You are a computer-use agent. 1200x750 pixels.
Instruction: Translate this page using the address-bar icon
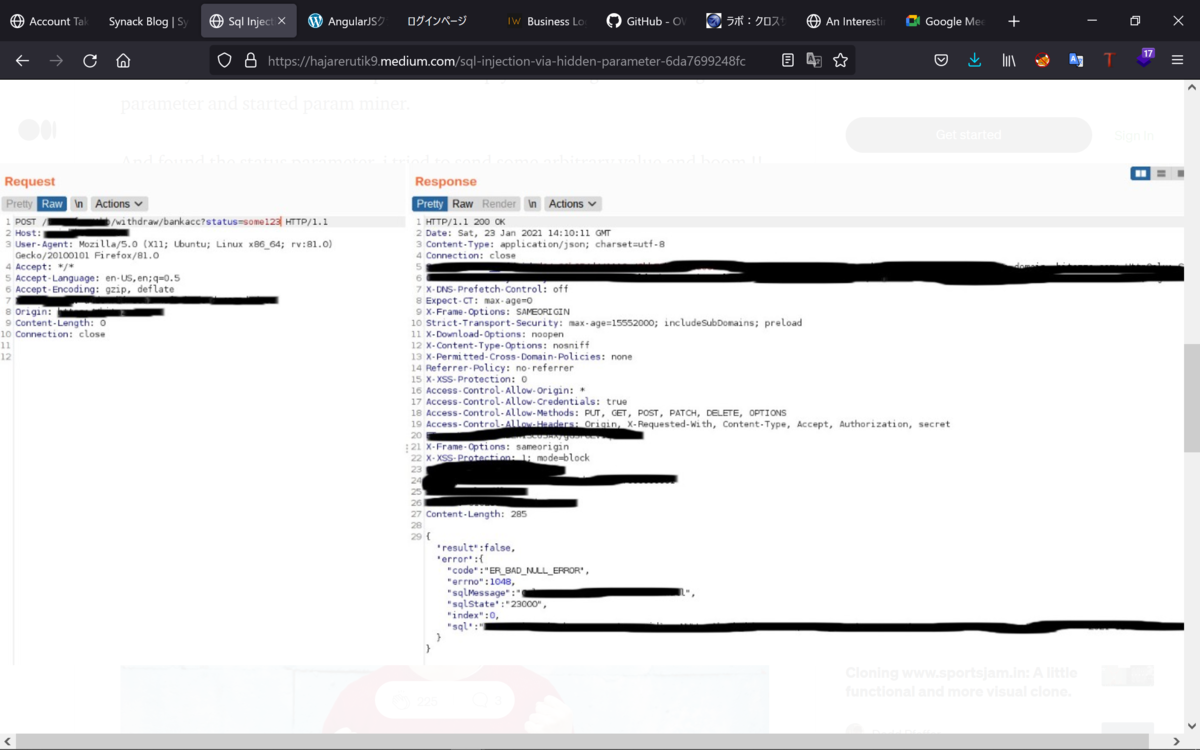point(814,60)
